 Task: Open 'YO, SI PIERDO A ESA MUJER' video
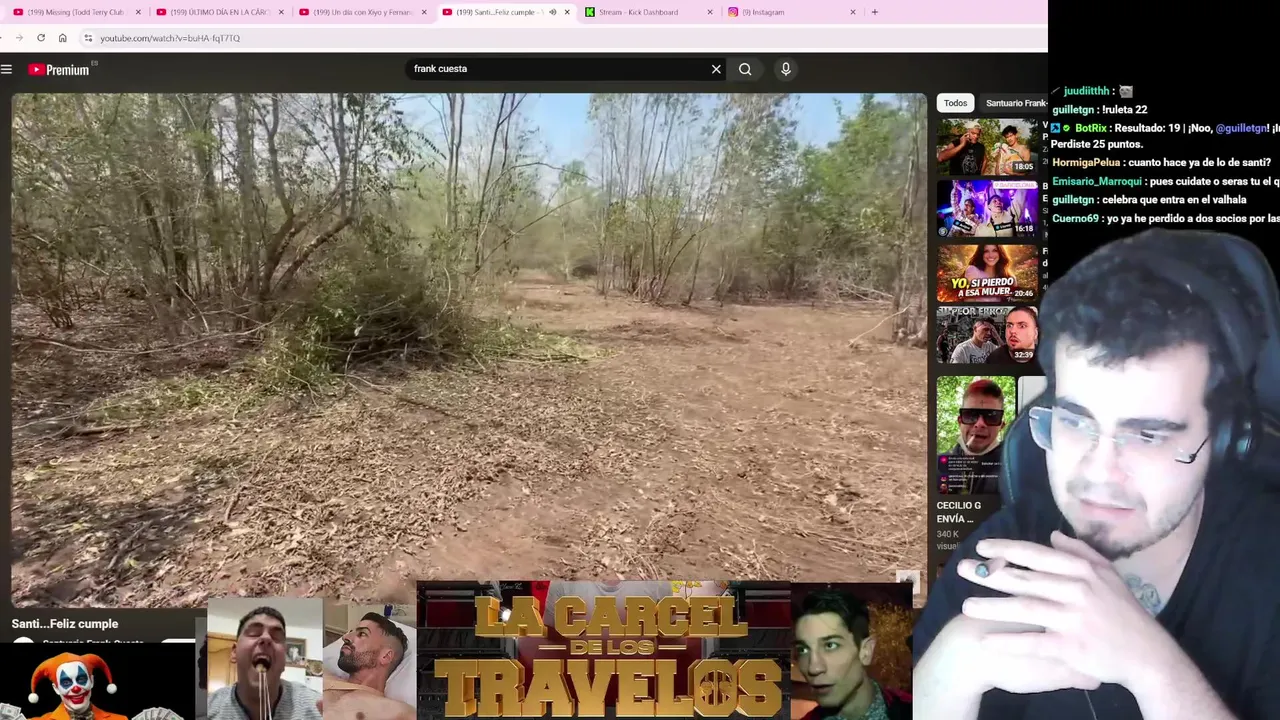(987, 271)
